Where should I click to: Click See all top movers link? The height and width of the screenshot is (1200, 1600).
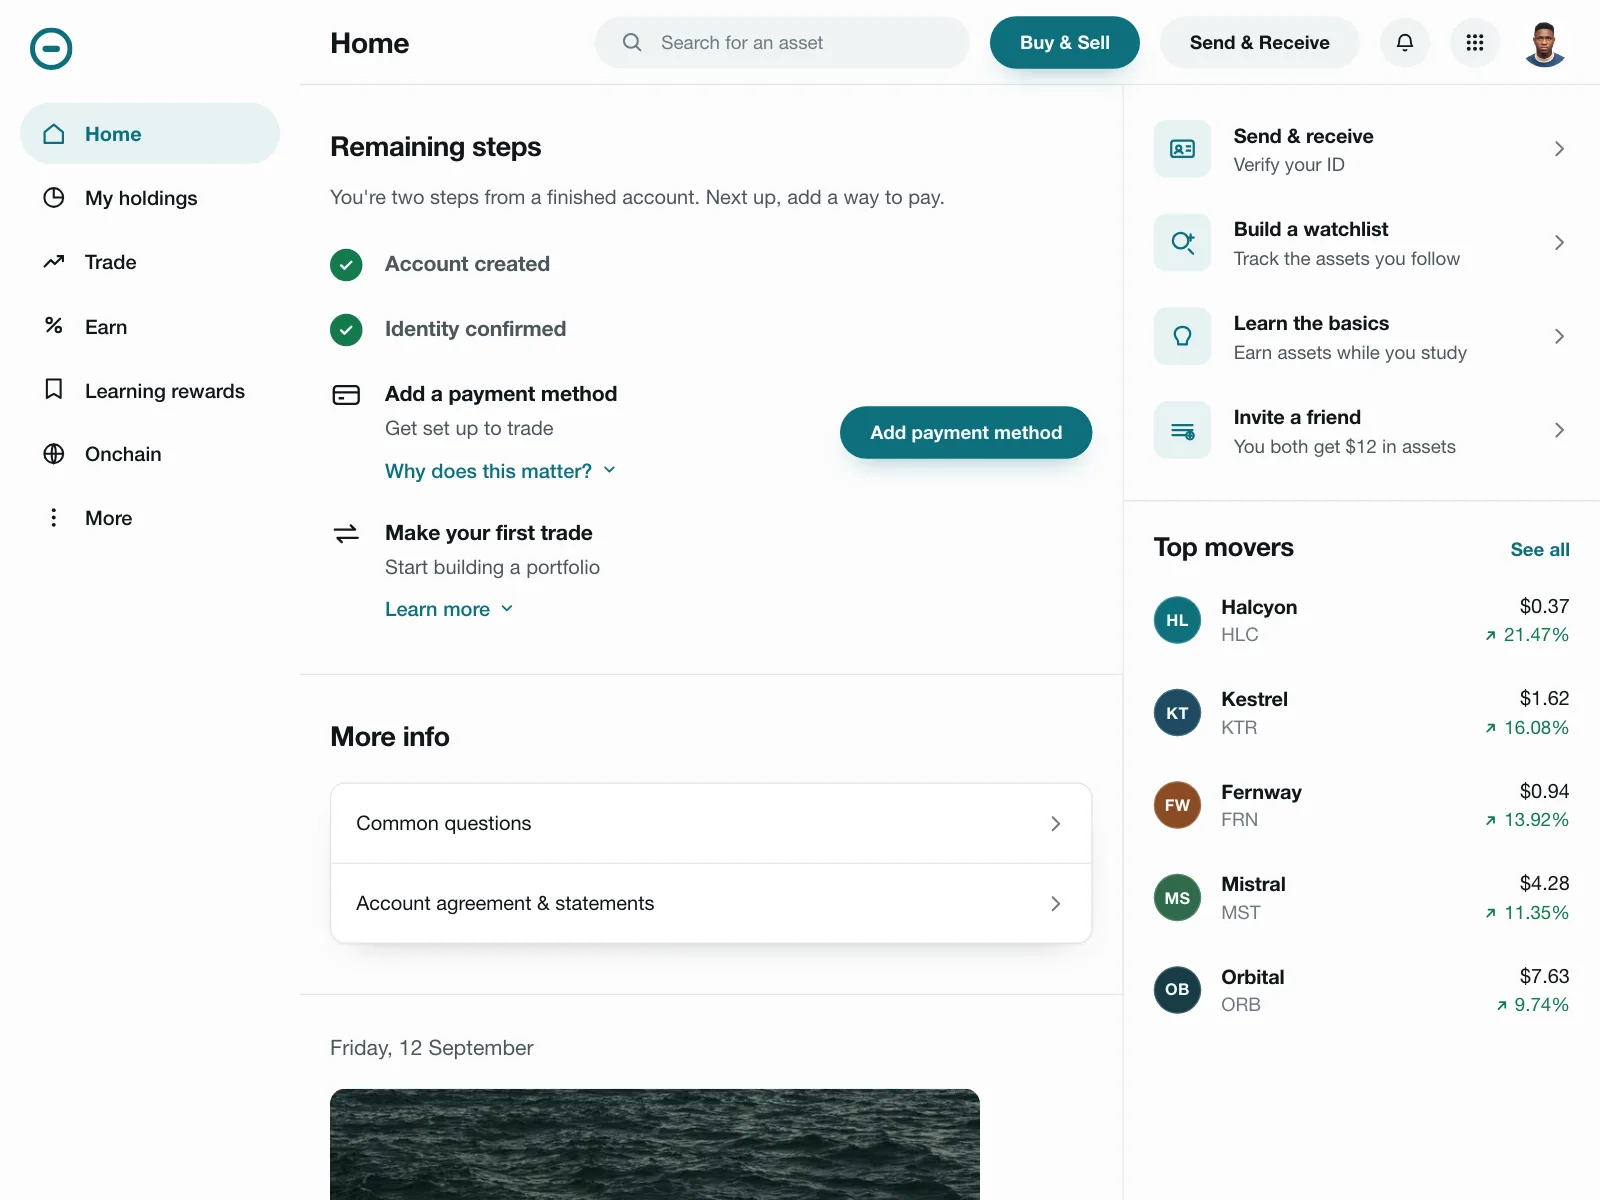(1540, 549)
